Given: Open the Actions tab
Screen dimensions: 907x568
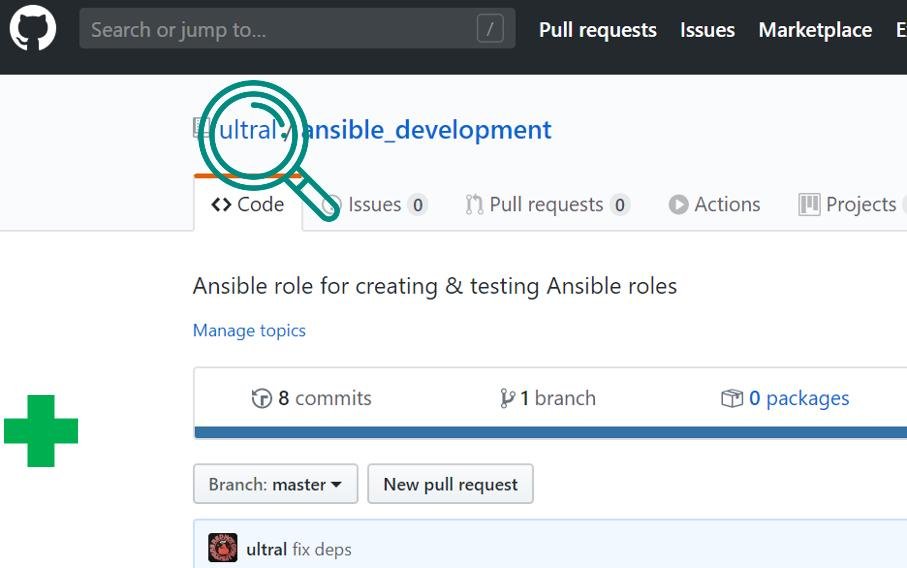Looking at the screenshot, I should [714, 204].
